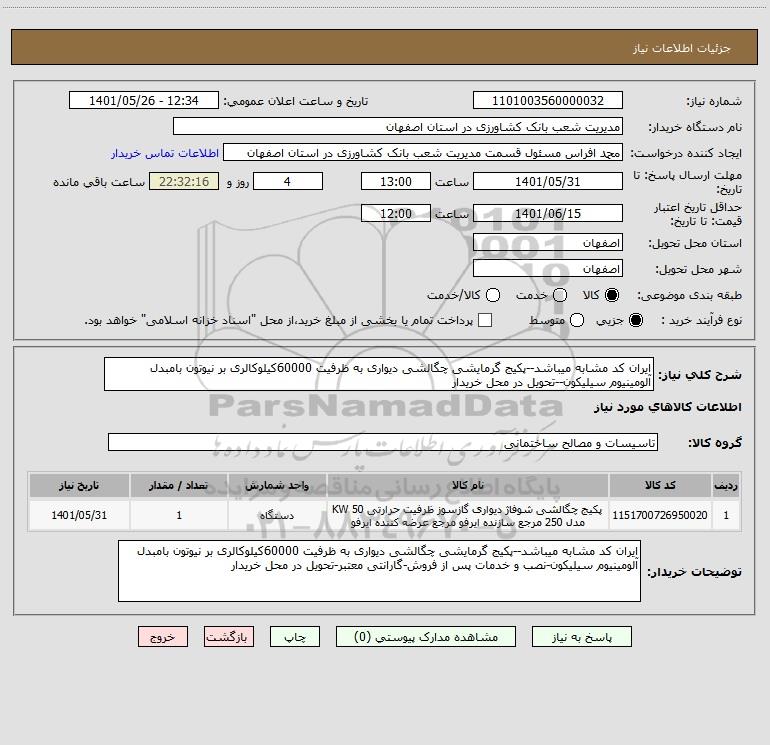The image size is (770, 745).
Task: Click the نام کالا column header
Action: tap(468, 485)
